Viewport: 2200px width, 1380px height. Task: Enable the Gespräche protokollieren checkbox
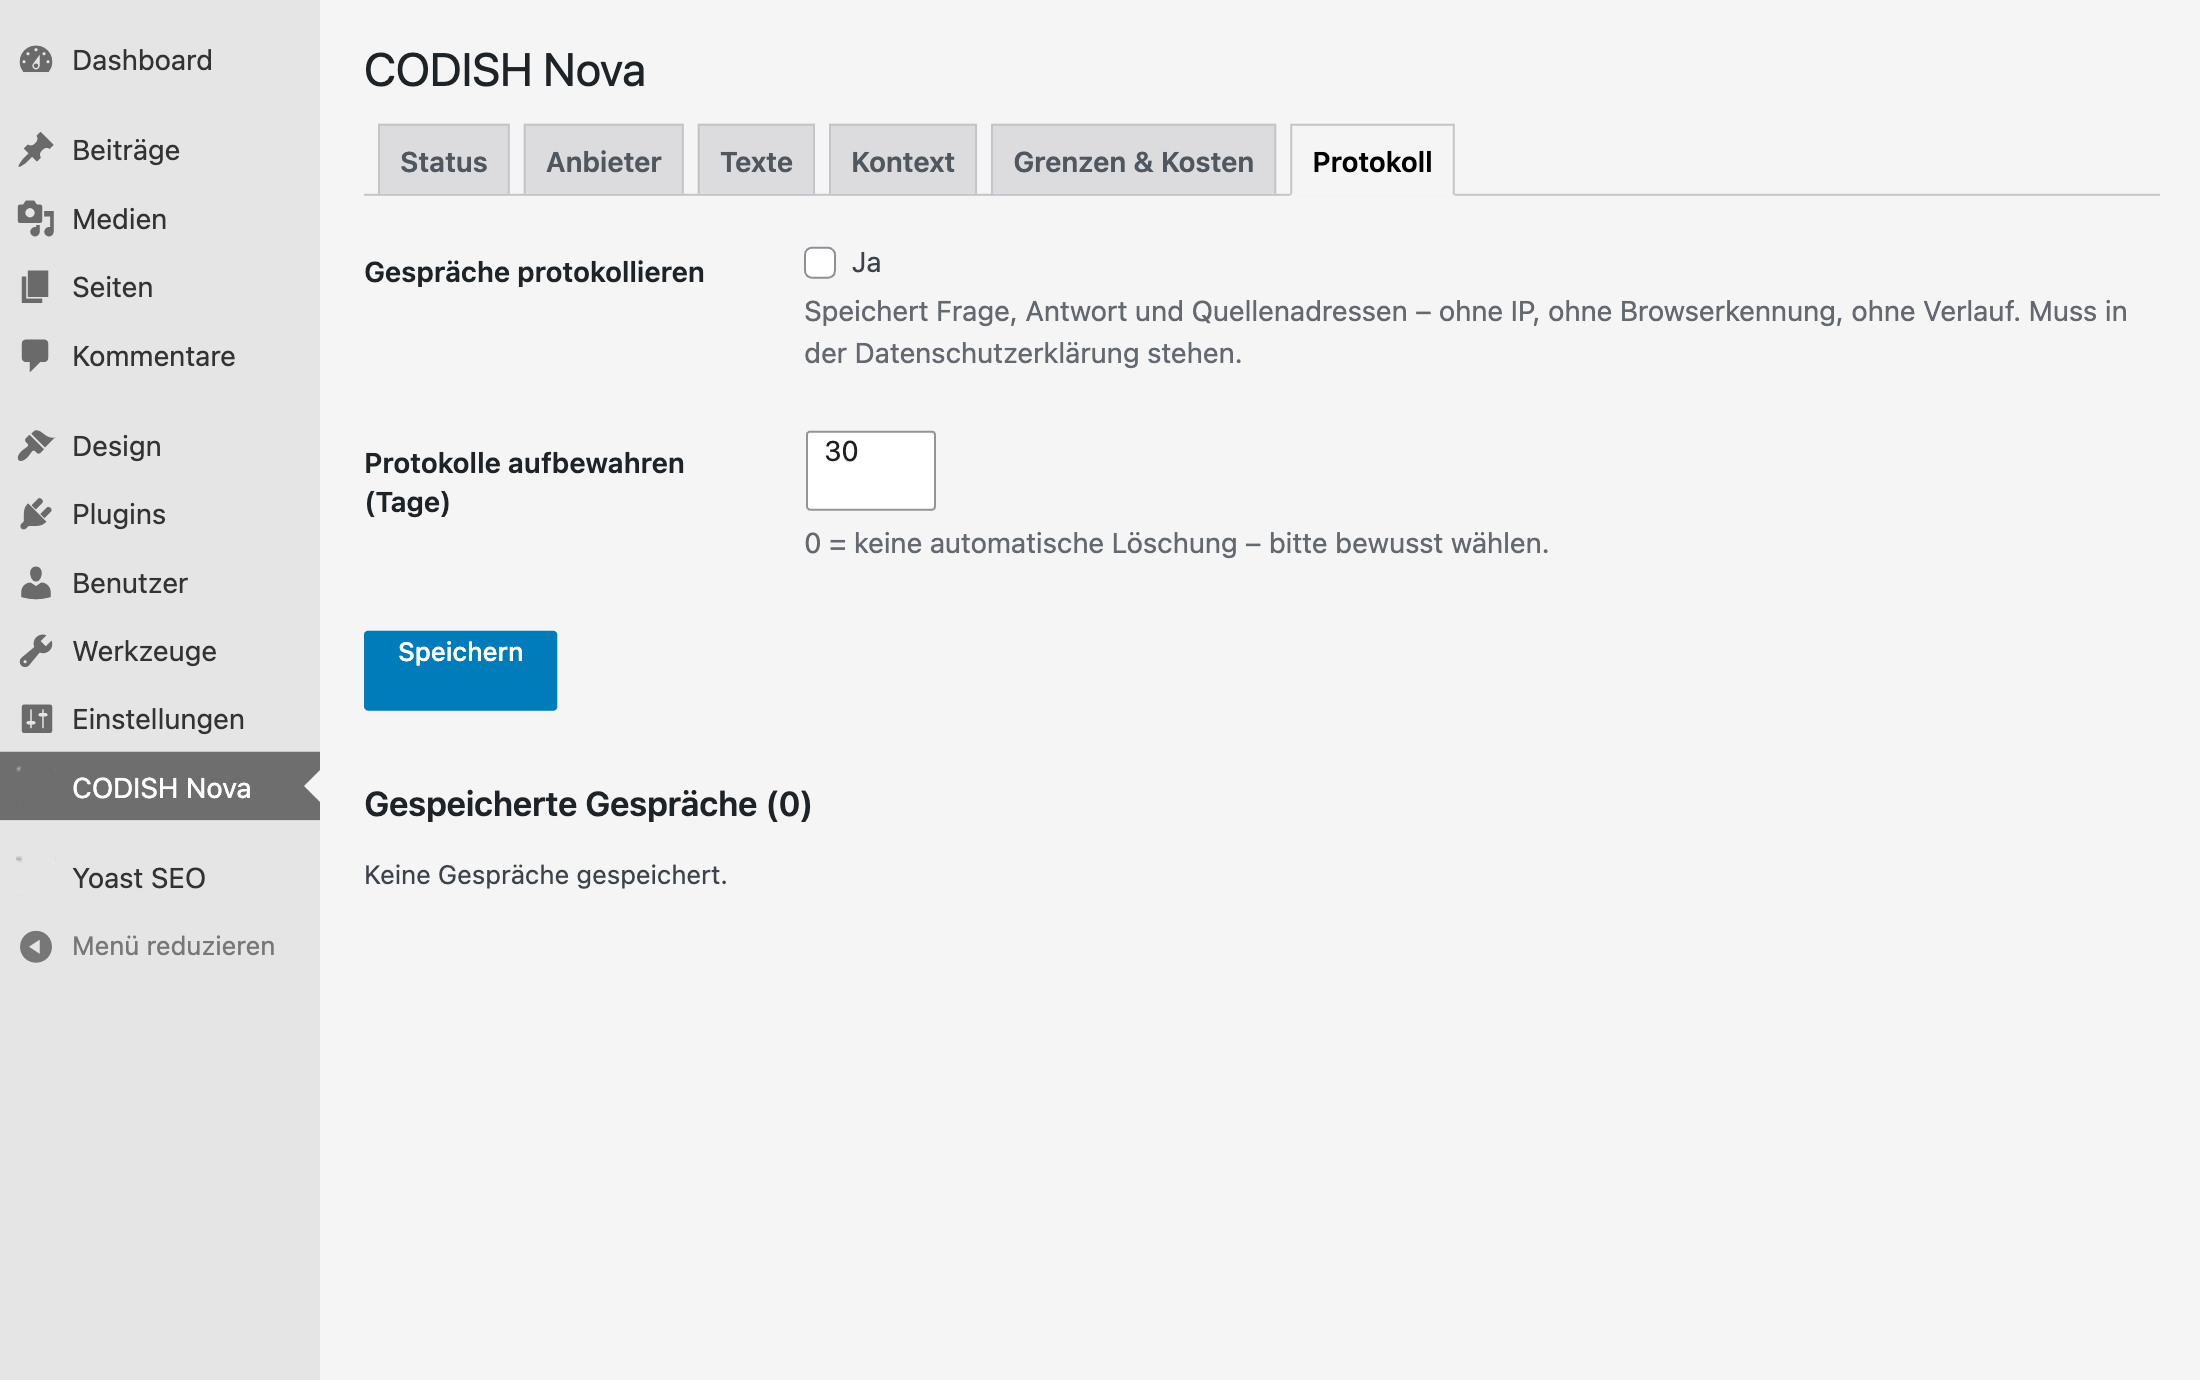(820, 263)
